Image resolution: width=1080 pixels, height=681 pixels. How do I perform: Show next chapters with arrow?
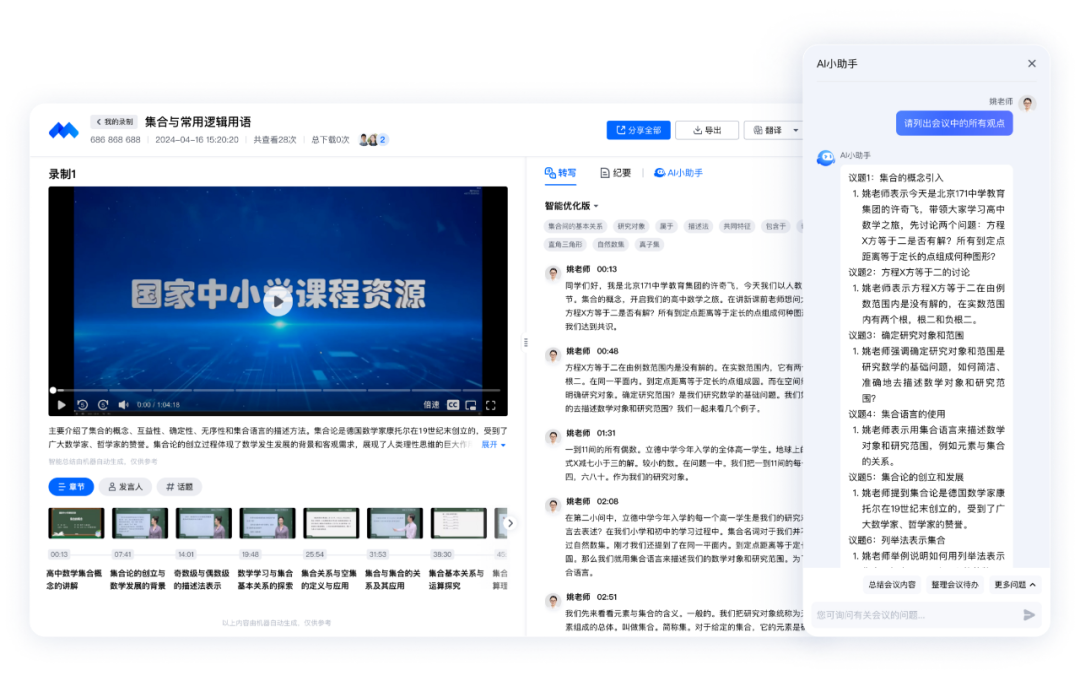click(x=510, y=523)
